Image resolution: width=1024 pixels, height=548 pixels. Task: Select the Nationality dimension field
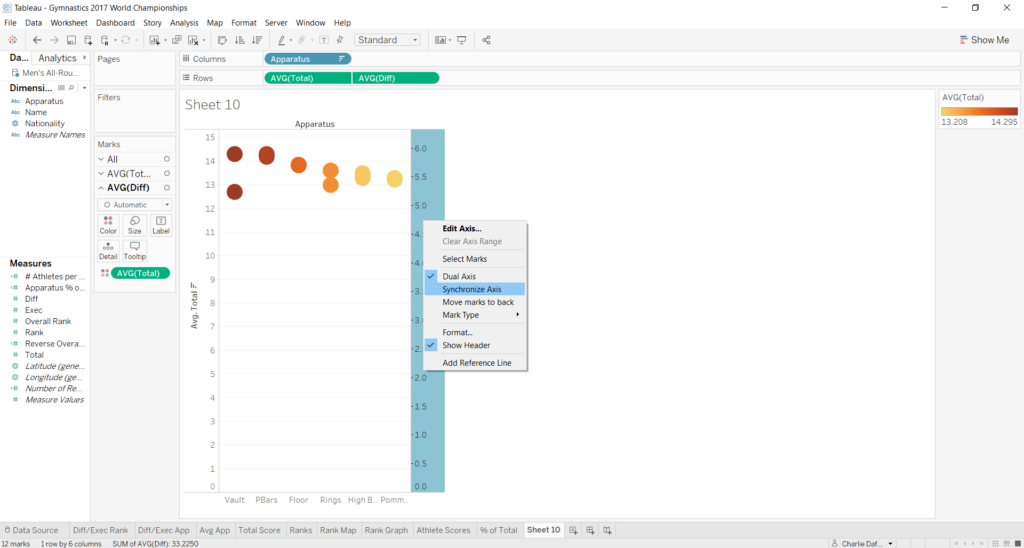45,123
